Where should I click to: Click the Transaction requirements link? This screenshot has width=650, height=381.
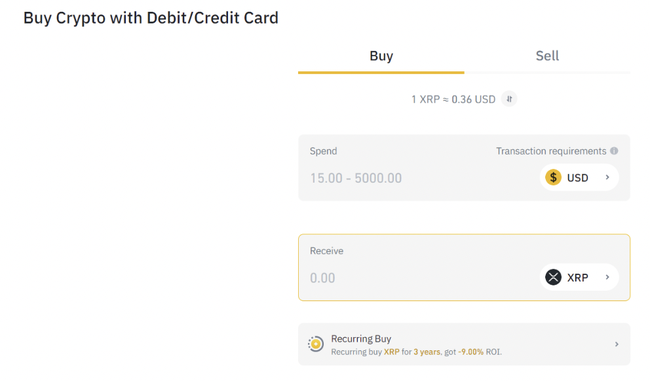click(x=551, y=151)
